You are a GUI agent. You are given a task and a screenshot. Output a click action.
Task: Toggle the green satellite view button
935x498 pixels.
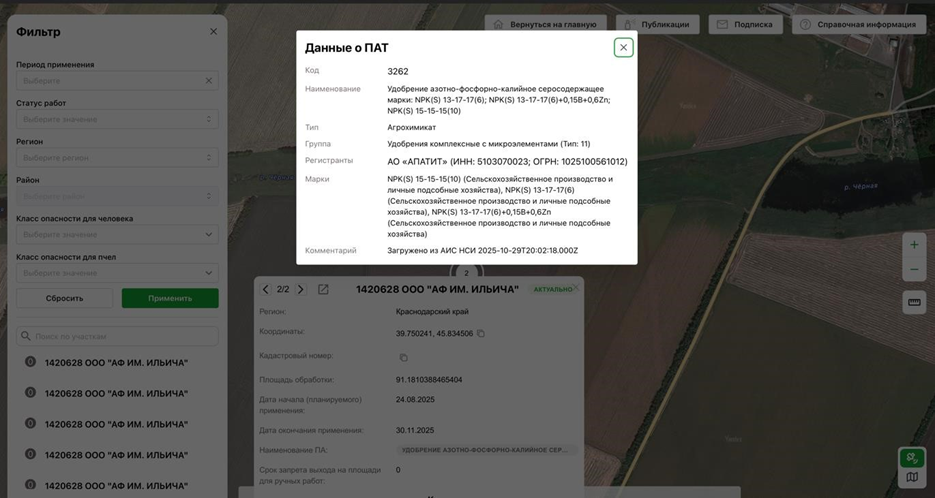point(912,458)
